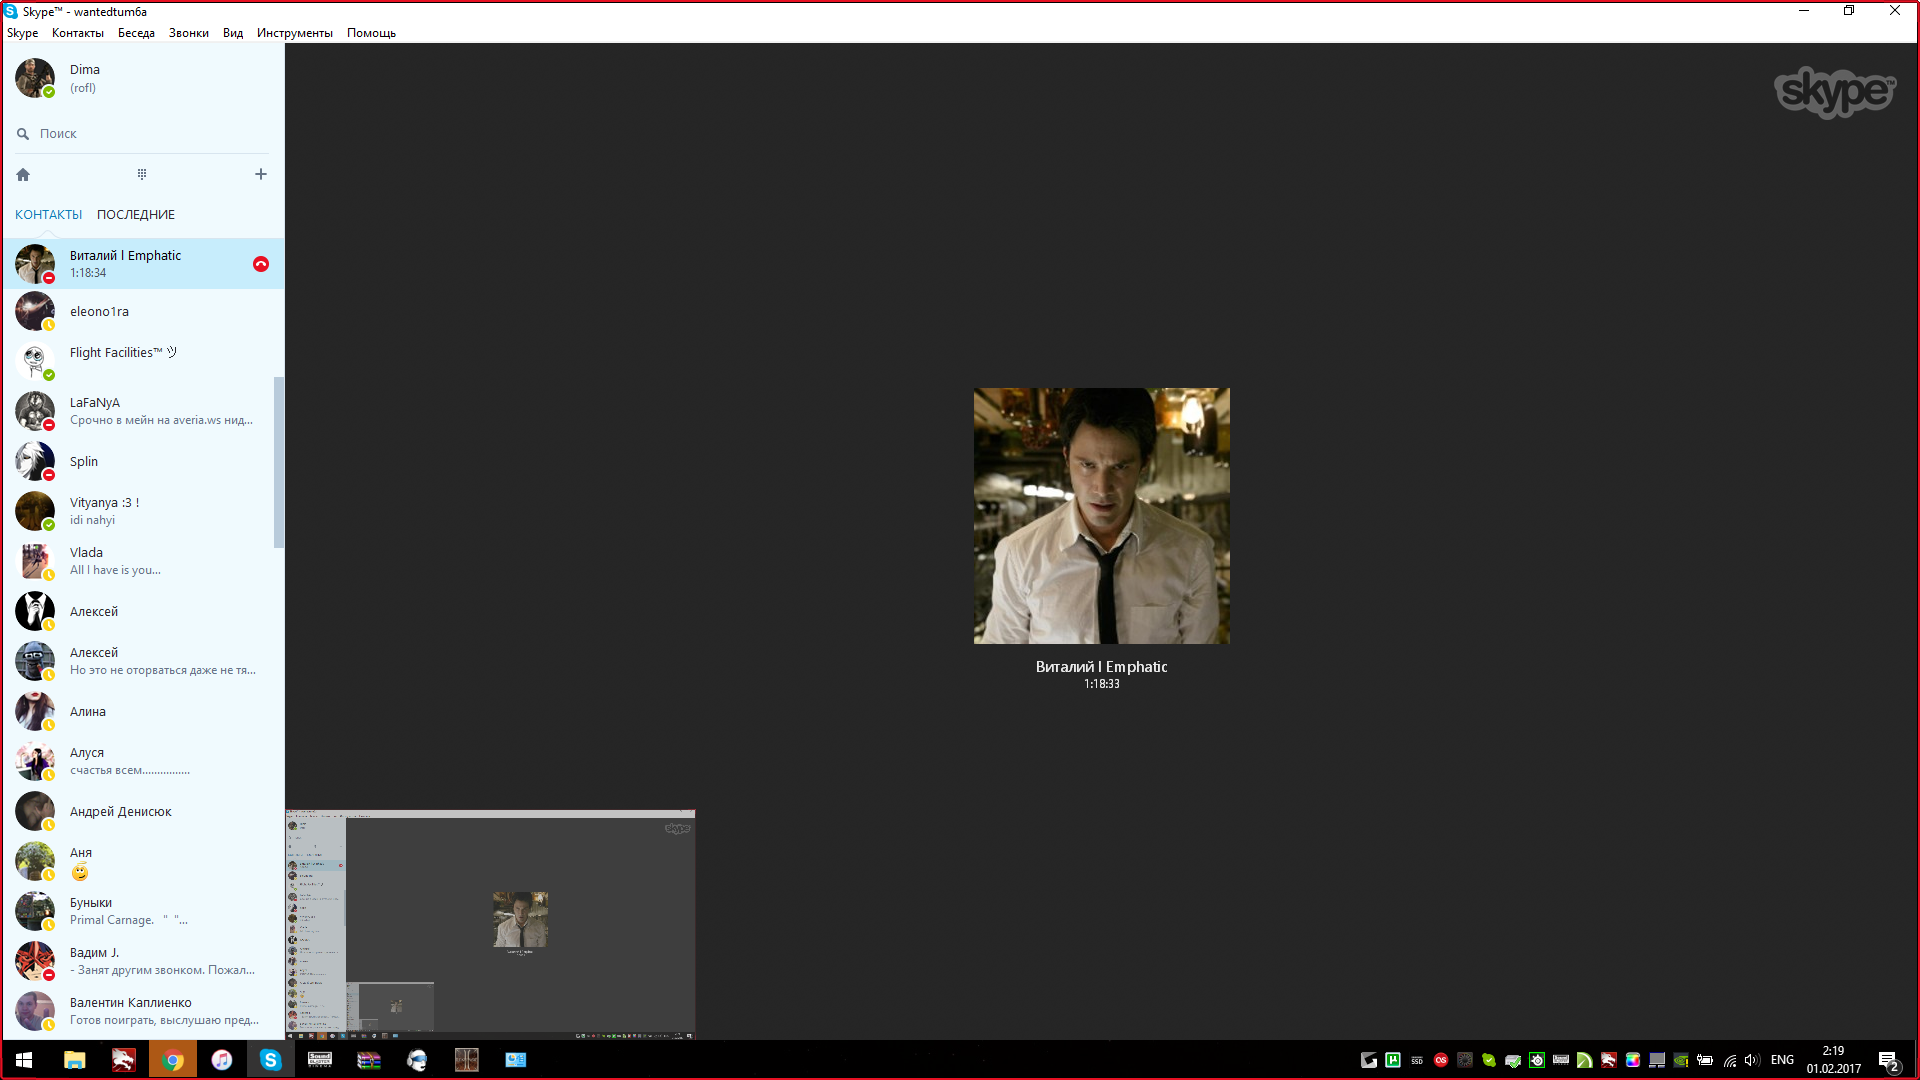This screenshot has height=1080, width=1920.
Task: End call with Виталий using red hang-up icon
Action: coord(261,264)
